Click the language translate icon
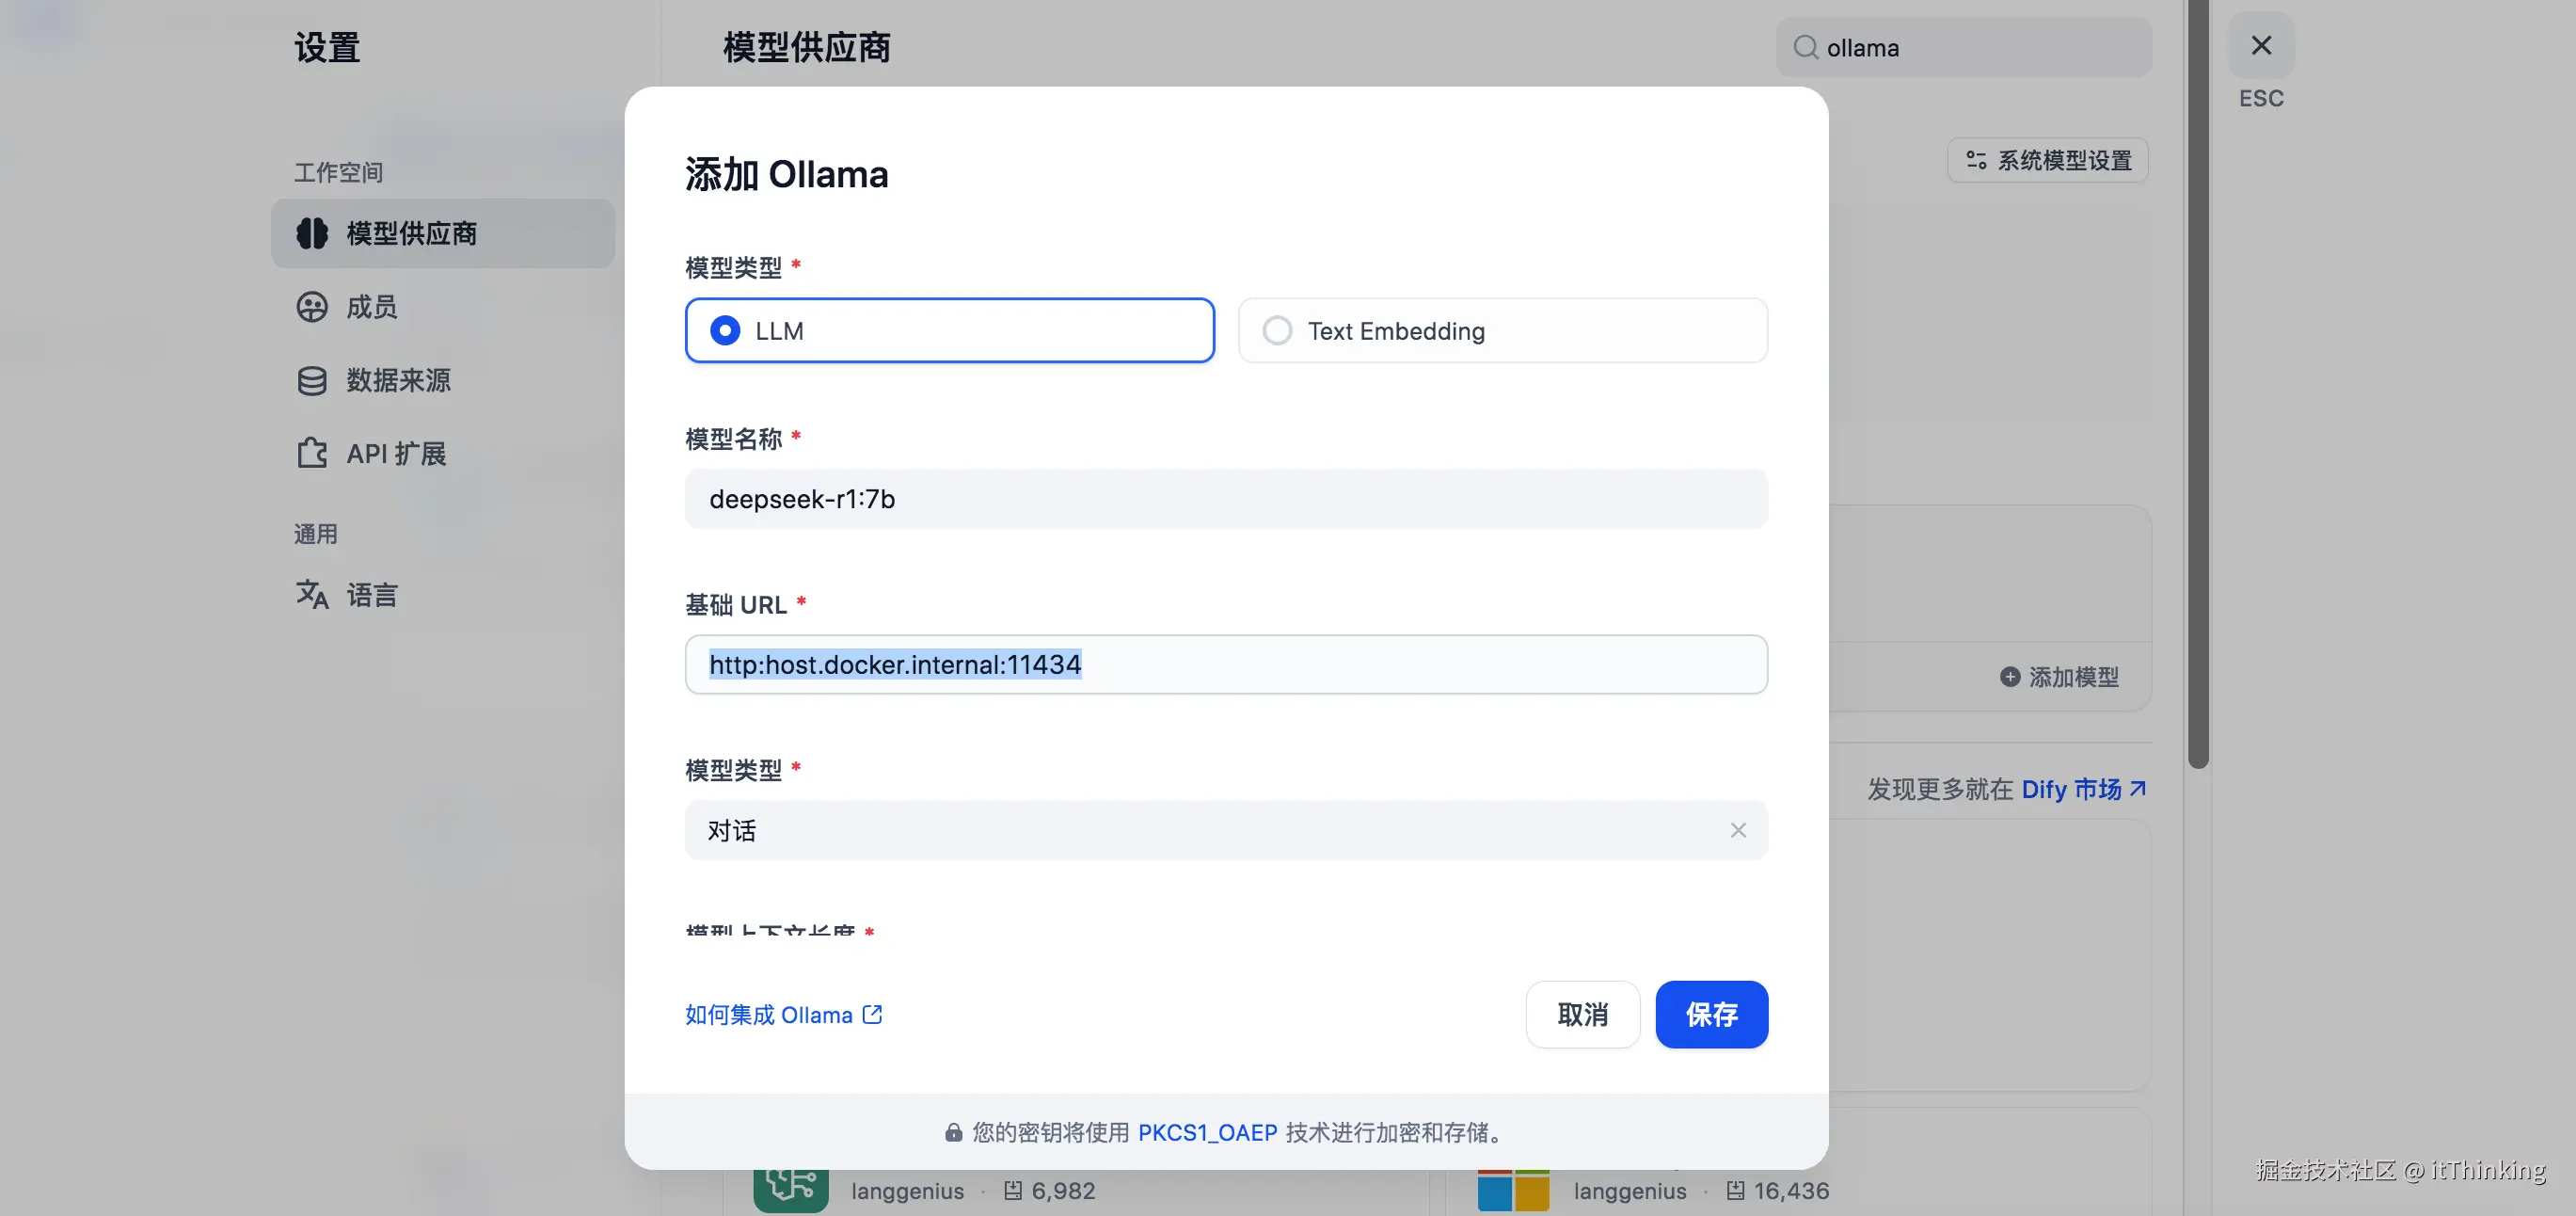 click(312, 595)
